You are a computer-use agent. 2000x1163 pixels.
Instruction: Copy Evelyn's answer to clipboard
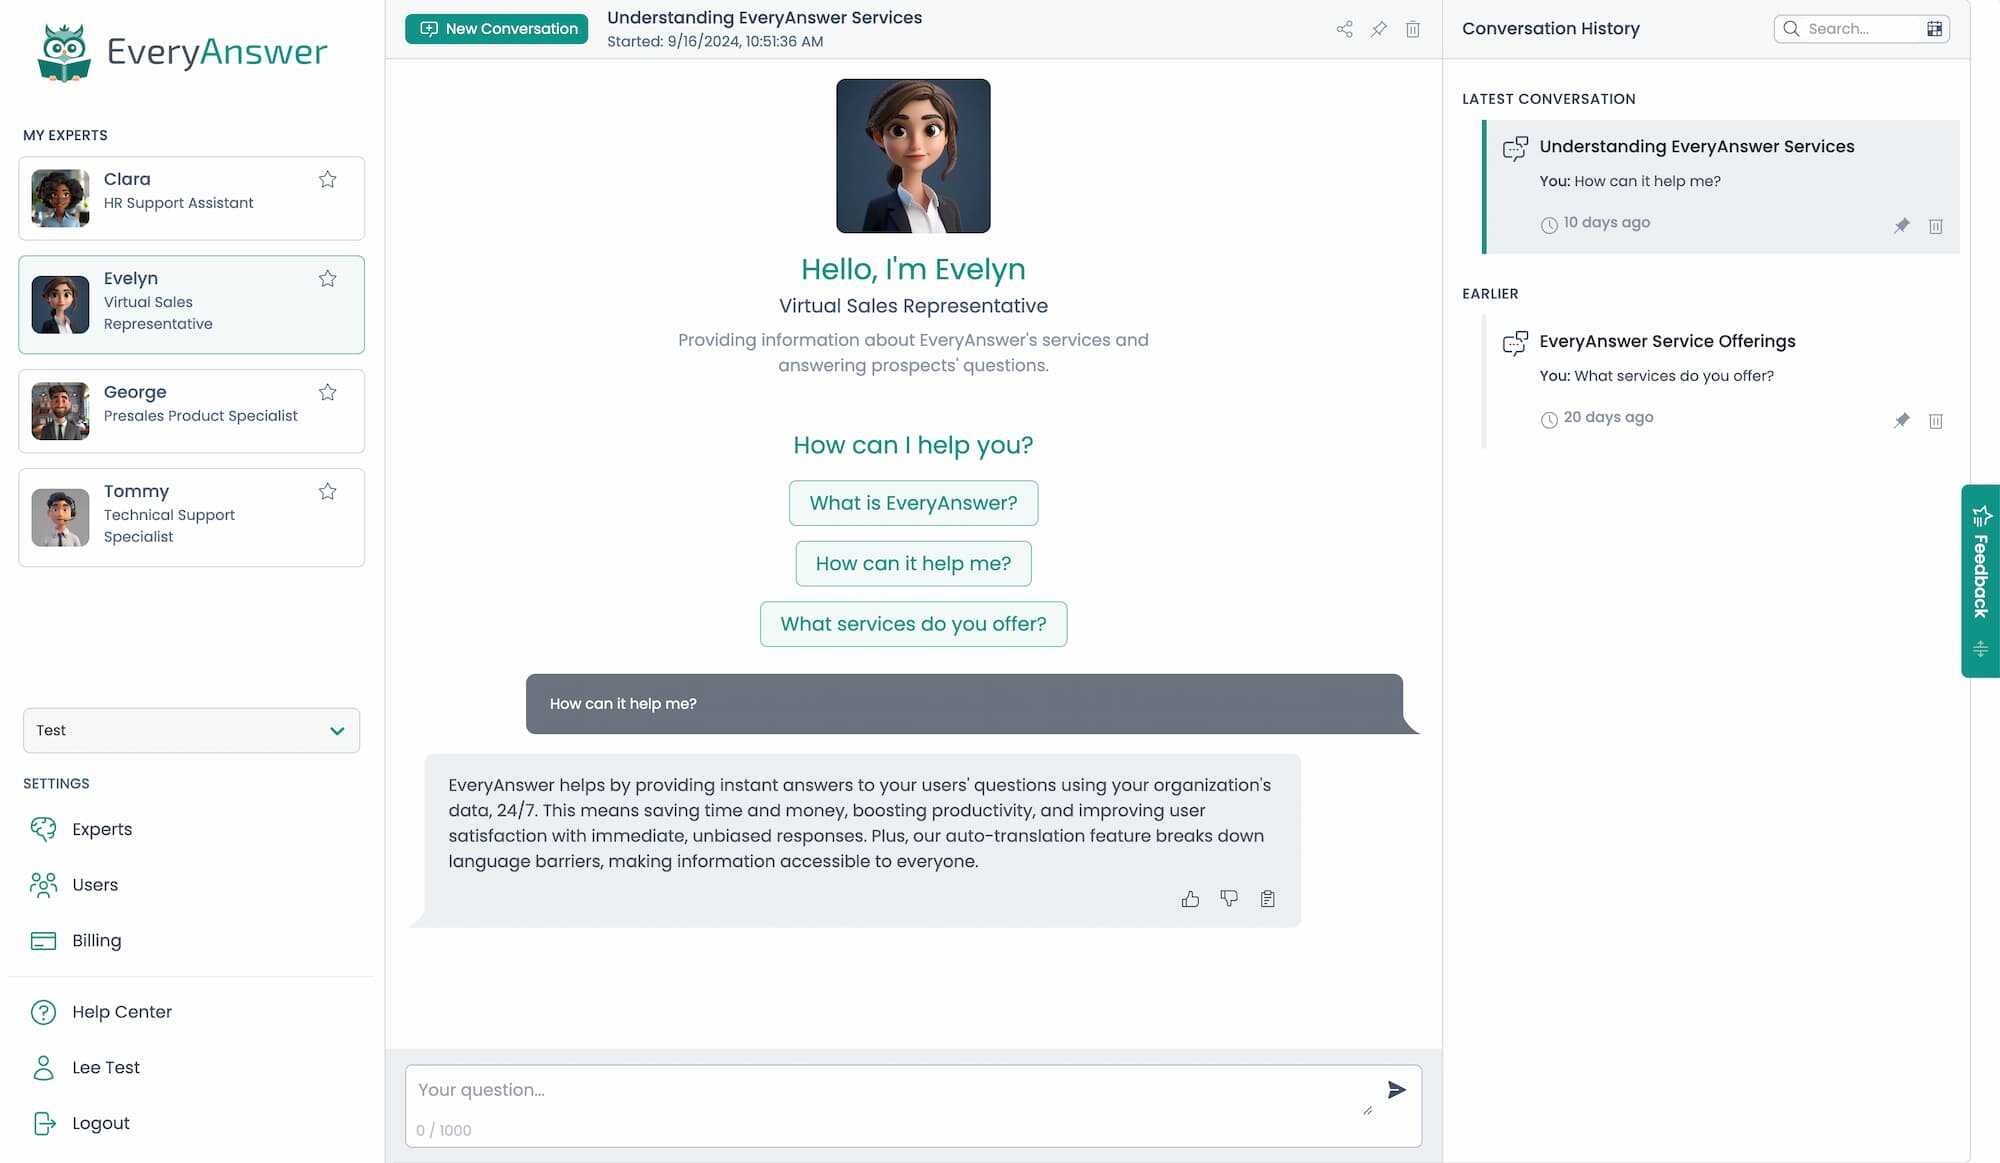pos(1267,898)
